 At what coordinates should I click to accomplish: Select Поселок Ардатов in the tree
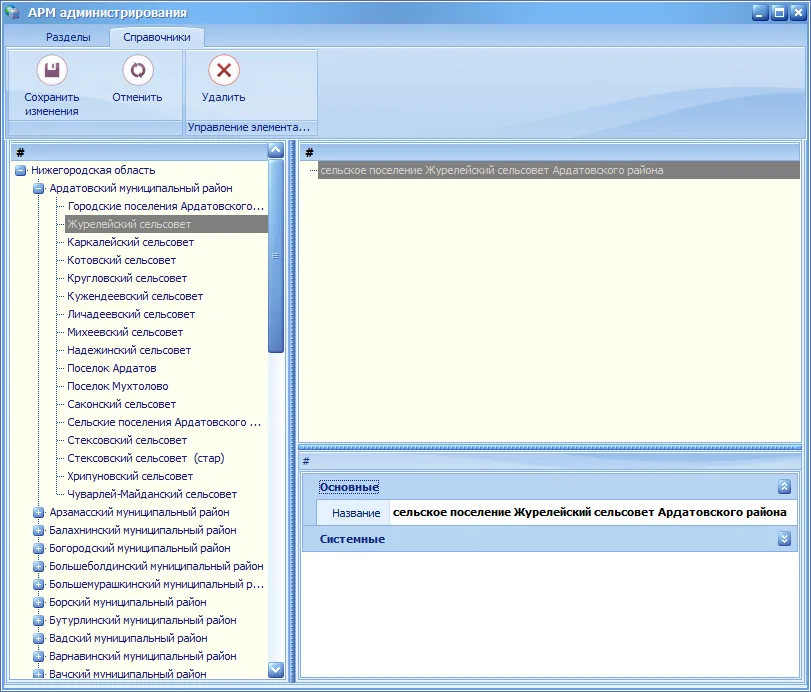pos(112,368)
